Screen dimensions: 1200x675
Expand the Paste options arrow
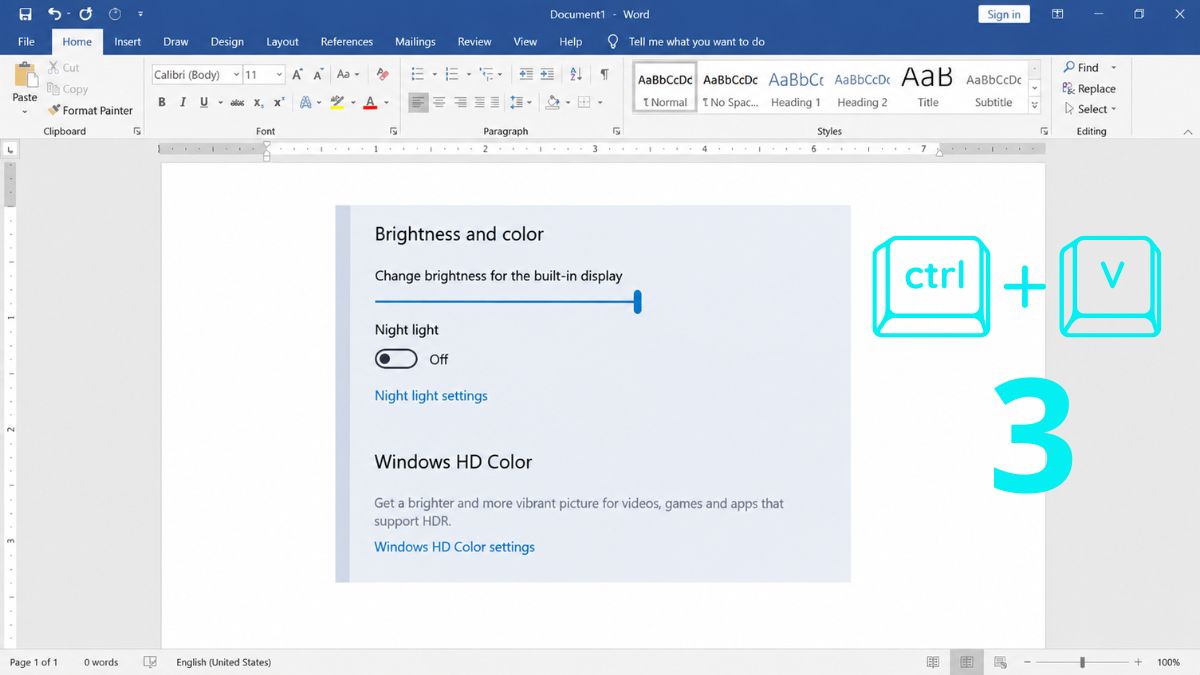[24, 111]
